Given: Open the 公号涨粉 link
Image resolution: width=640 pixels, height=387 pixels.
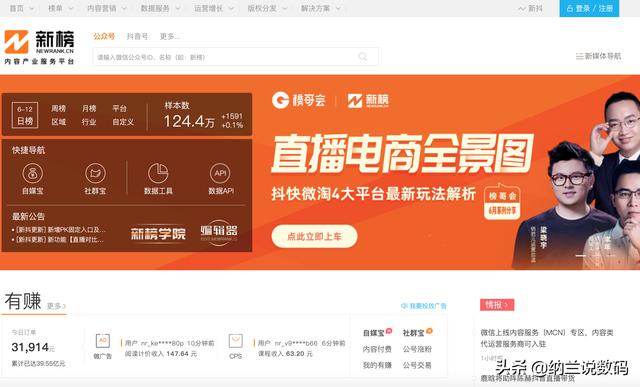Looking at the screenshot, I should pyautogui.click(x=417, y=349).
